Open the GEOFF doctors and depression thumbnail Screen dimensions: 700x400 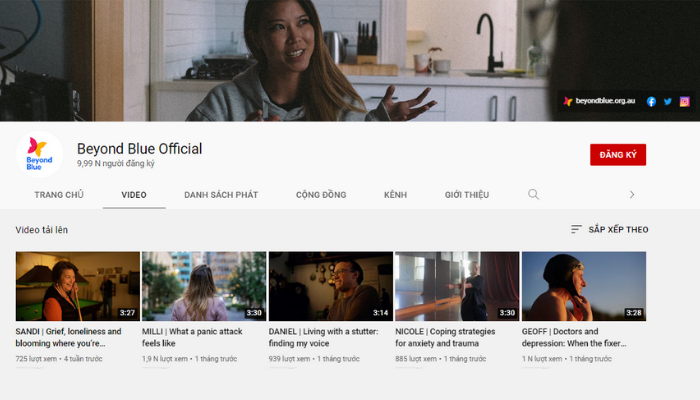(x=584, y=286)
